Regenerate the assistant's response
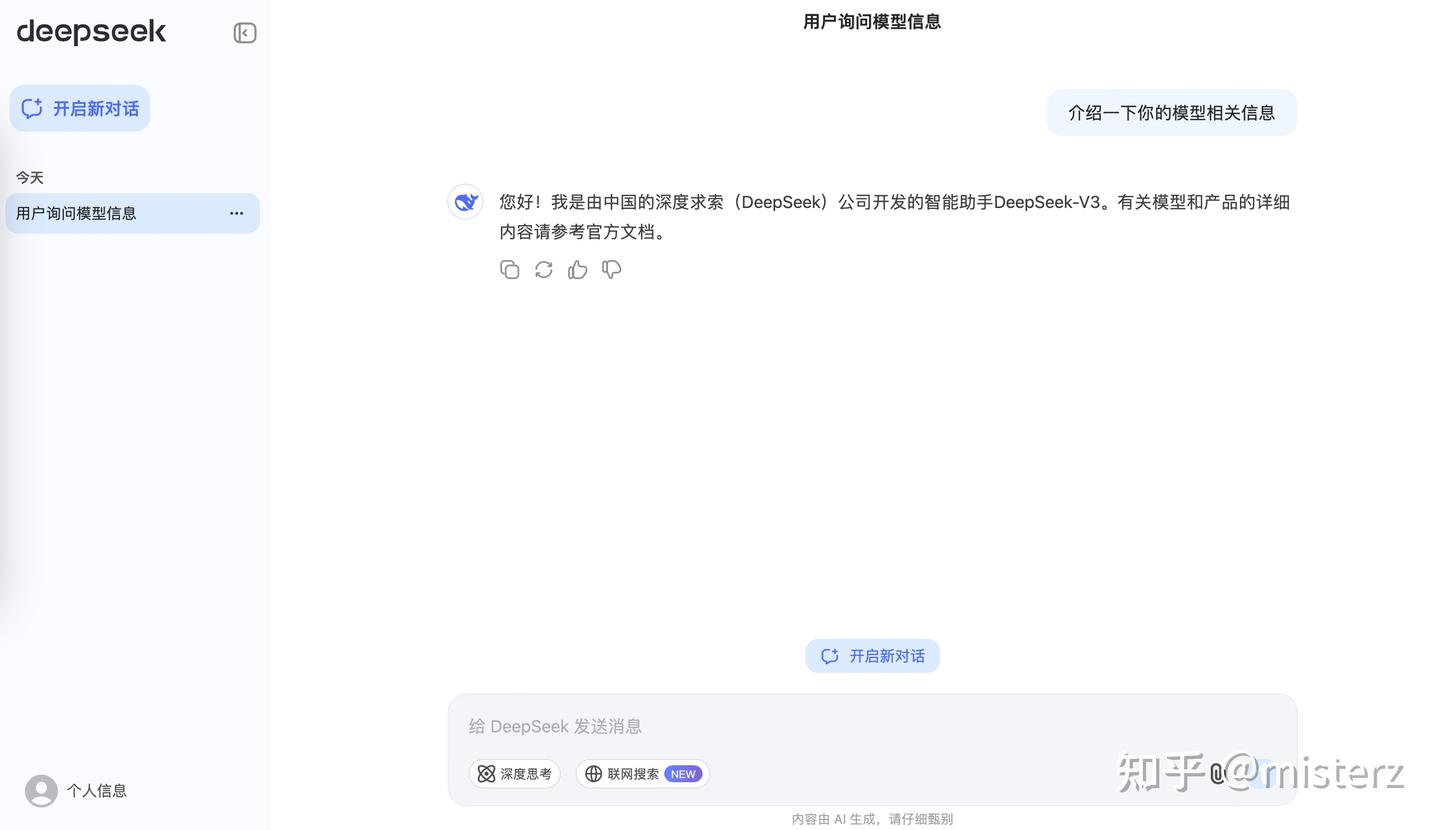 point(544,270)
